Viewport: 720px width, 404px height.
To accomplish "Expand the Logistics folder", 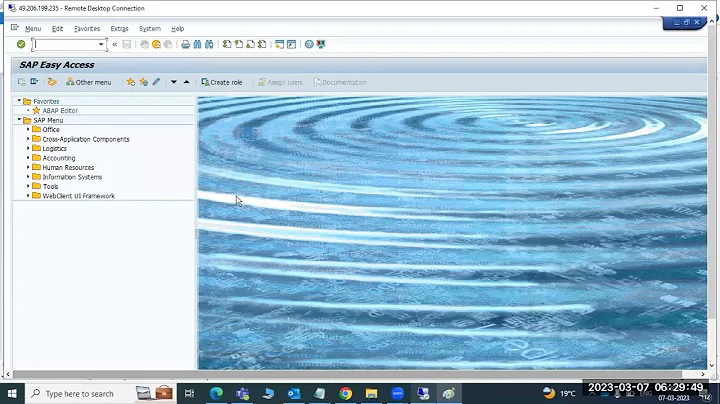I will pyautogui.click(x=28, y=148).
